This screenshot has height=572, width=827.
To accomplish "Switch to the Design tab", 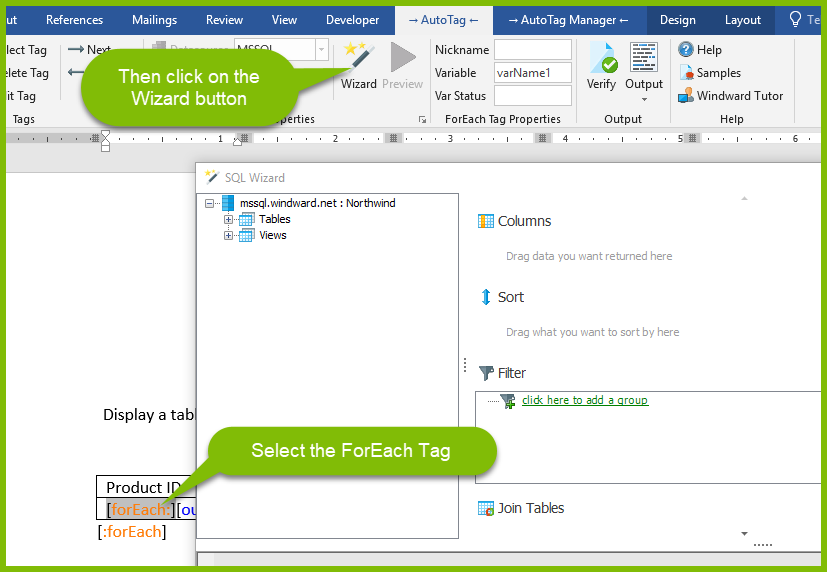I will [x=678, y=20].
